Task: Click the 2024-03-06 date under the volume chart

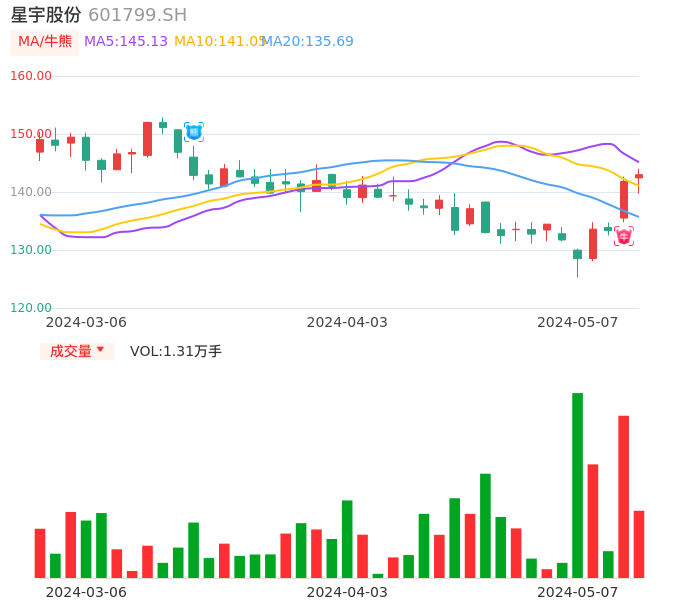Action: pyautogui.click(x=87, y=592)
